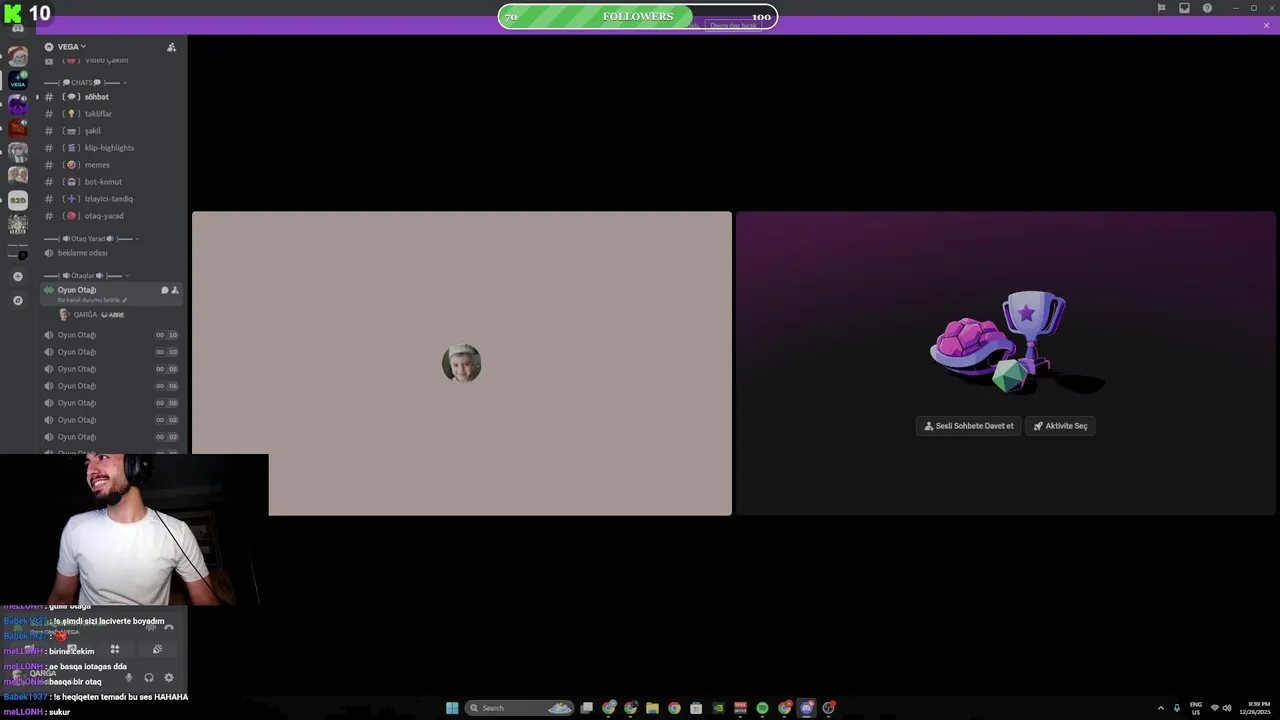Click the avatar in the voice call tile
This screenshot has width=1280, height=720.
pos(461,363)
